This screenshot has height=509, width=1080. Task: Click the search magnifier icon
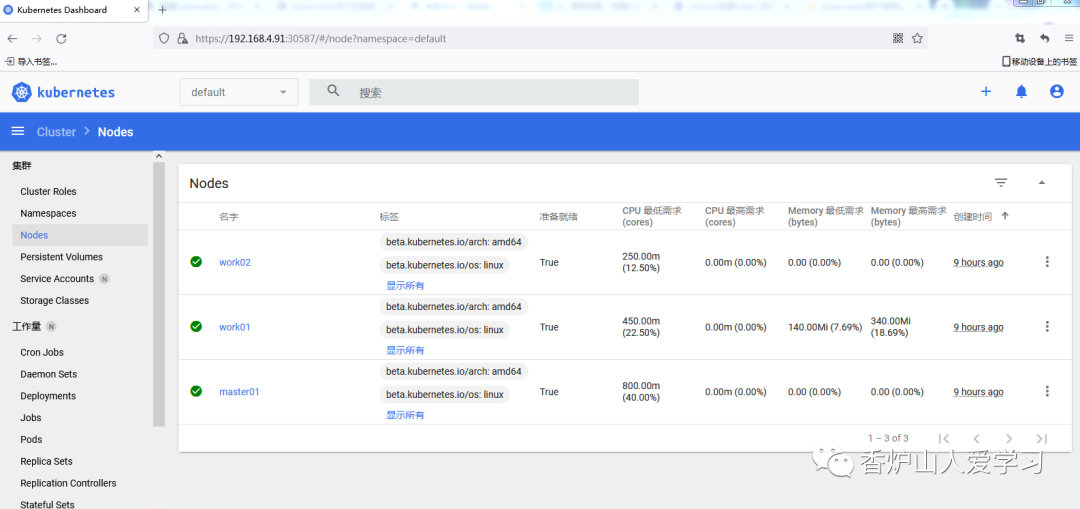coord(333,91)
